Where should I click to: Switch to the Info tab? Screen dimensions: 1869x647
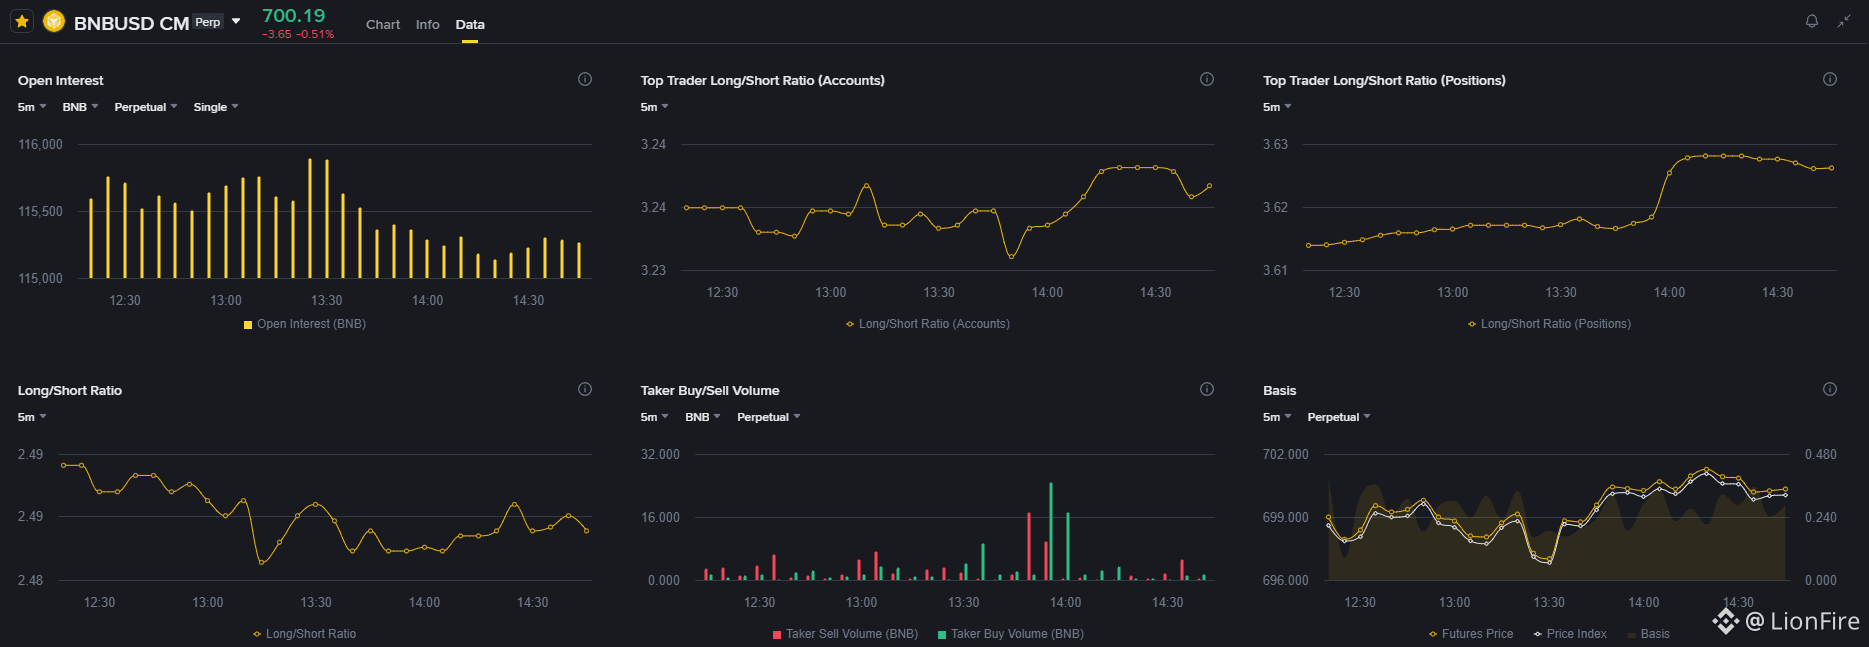click(x=428, y=24)
